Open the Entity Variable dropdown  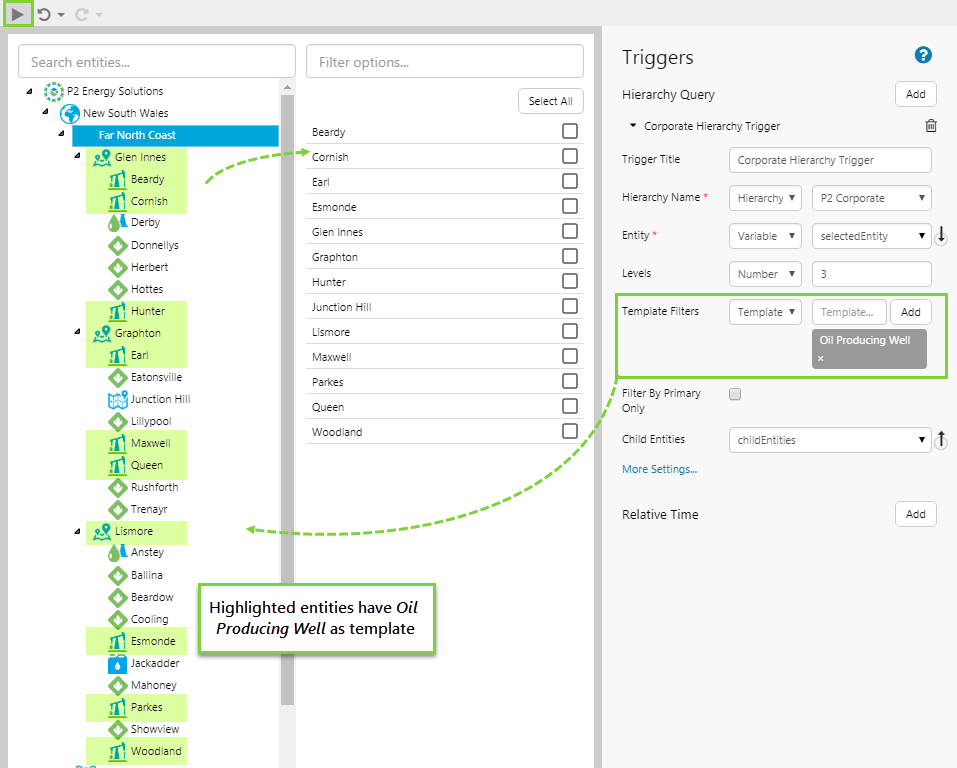point(765,236)
